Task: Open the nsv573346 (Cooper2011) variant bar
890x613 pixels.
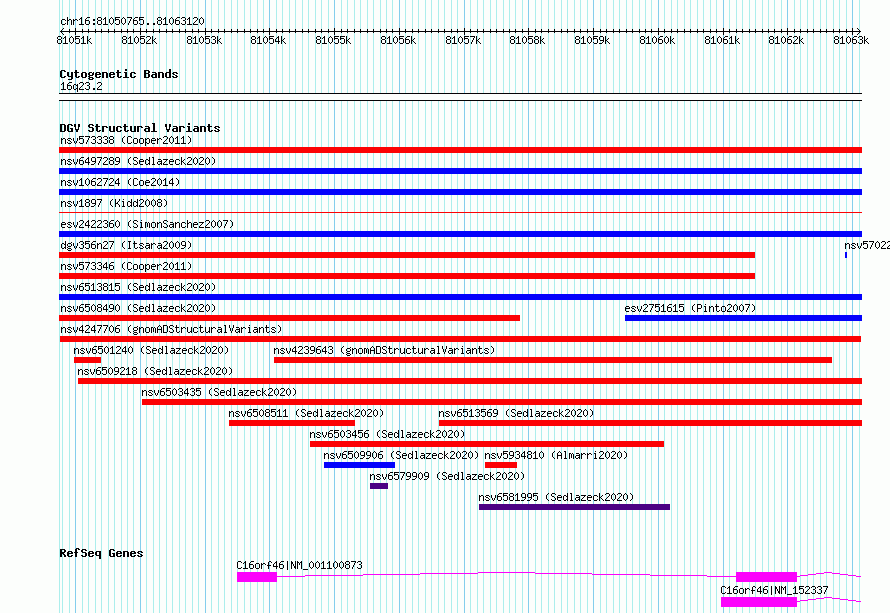Action: coord(407,276)
